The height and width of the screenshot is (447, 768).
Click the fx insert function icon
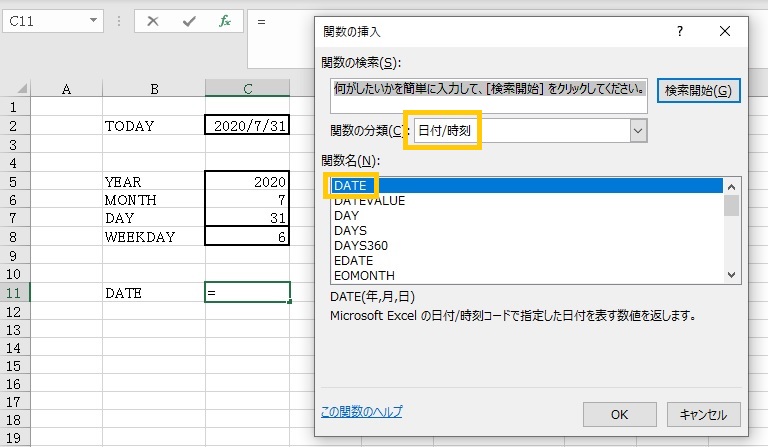225,20
